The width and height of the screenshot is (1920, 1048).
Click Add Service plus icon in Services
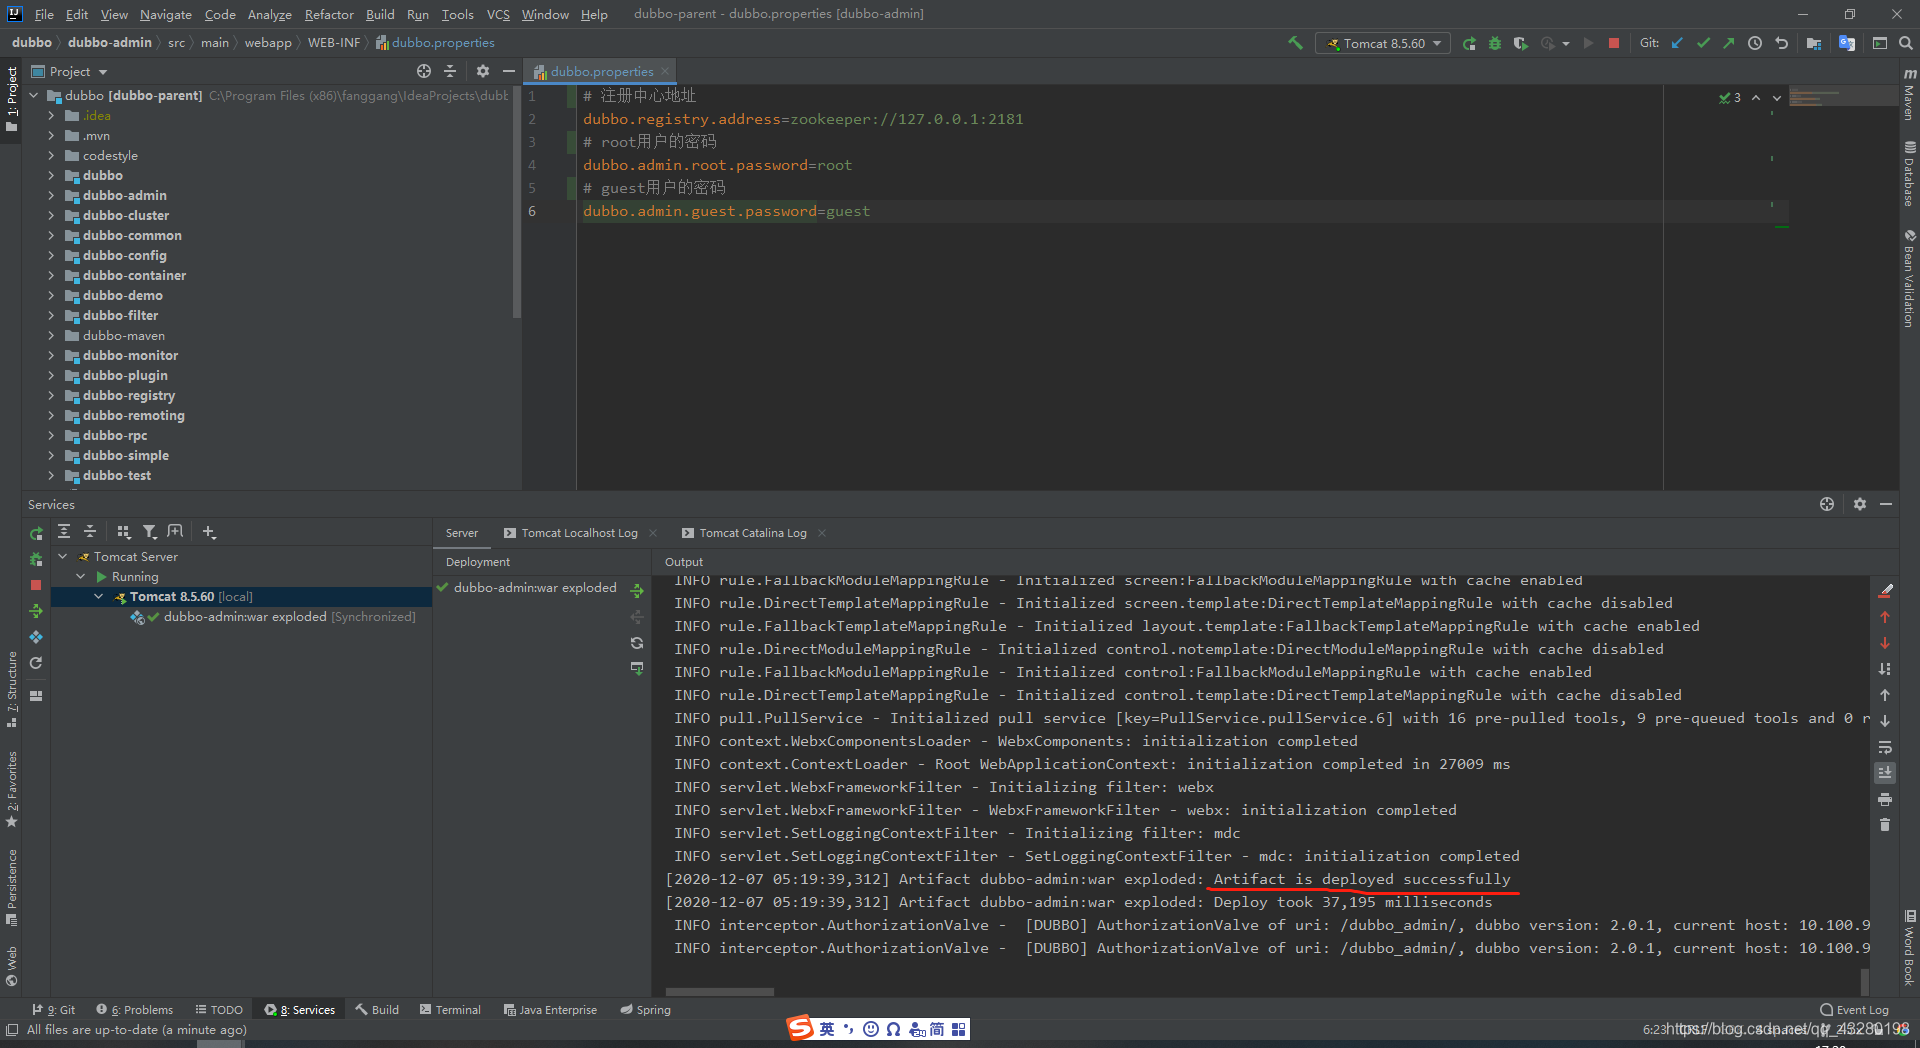coord(209,532)
